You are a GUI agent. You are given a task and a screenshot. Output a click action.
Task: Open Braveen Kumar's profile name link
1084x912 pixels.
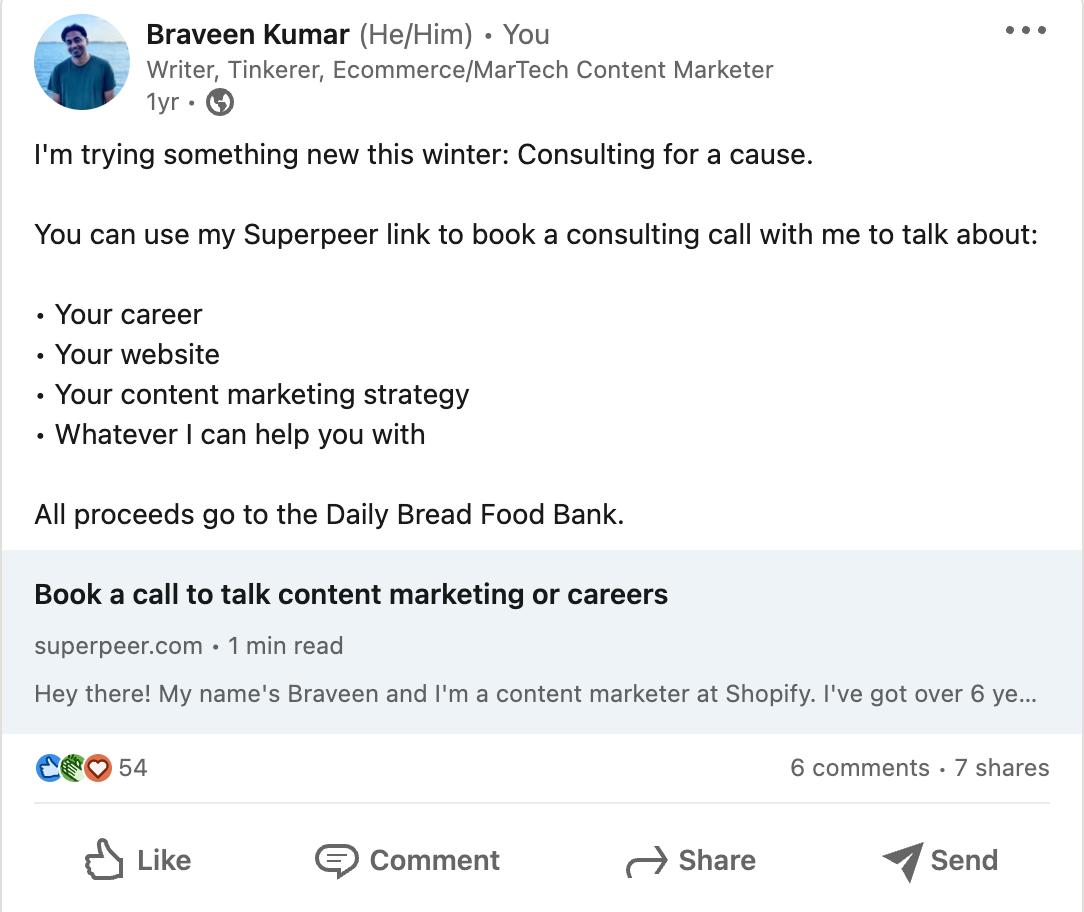tap(247, 35)
